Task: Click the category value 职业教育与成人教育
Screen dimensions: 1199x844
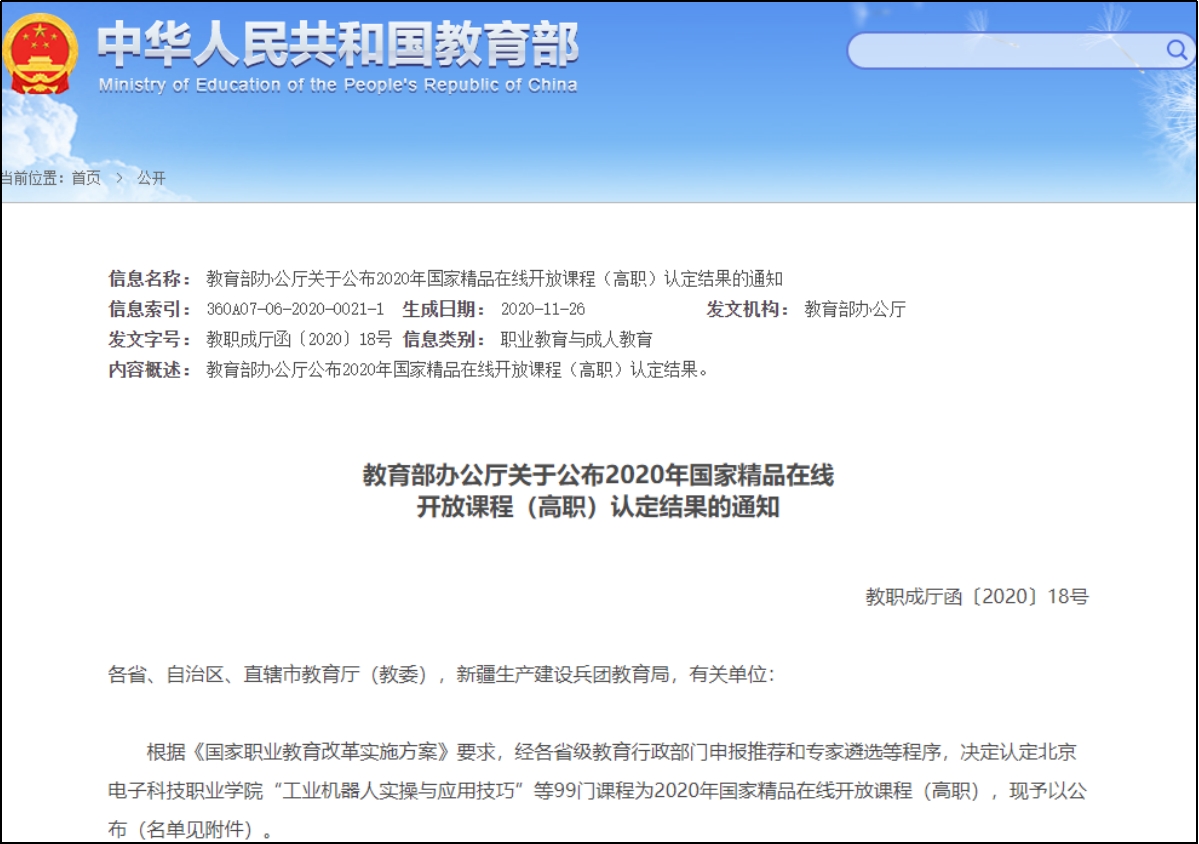Action: pos(576,339)
